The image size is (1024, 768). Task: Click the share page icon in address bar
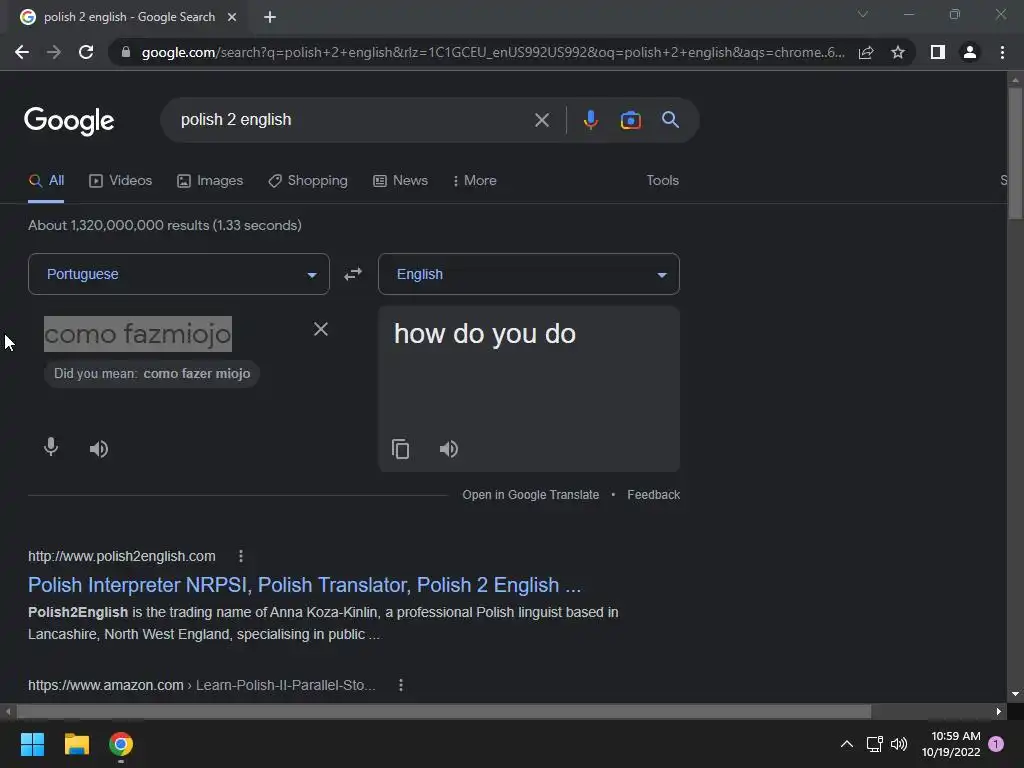(866, 52)
